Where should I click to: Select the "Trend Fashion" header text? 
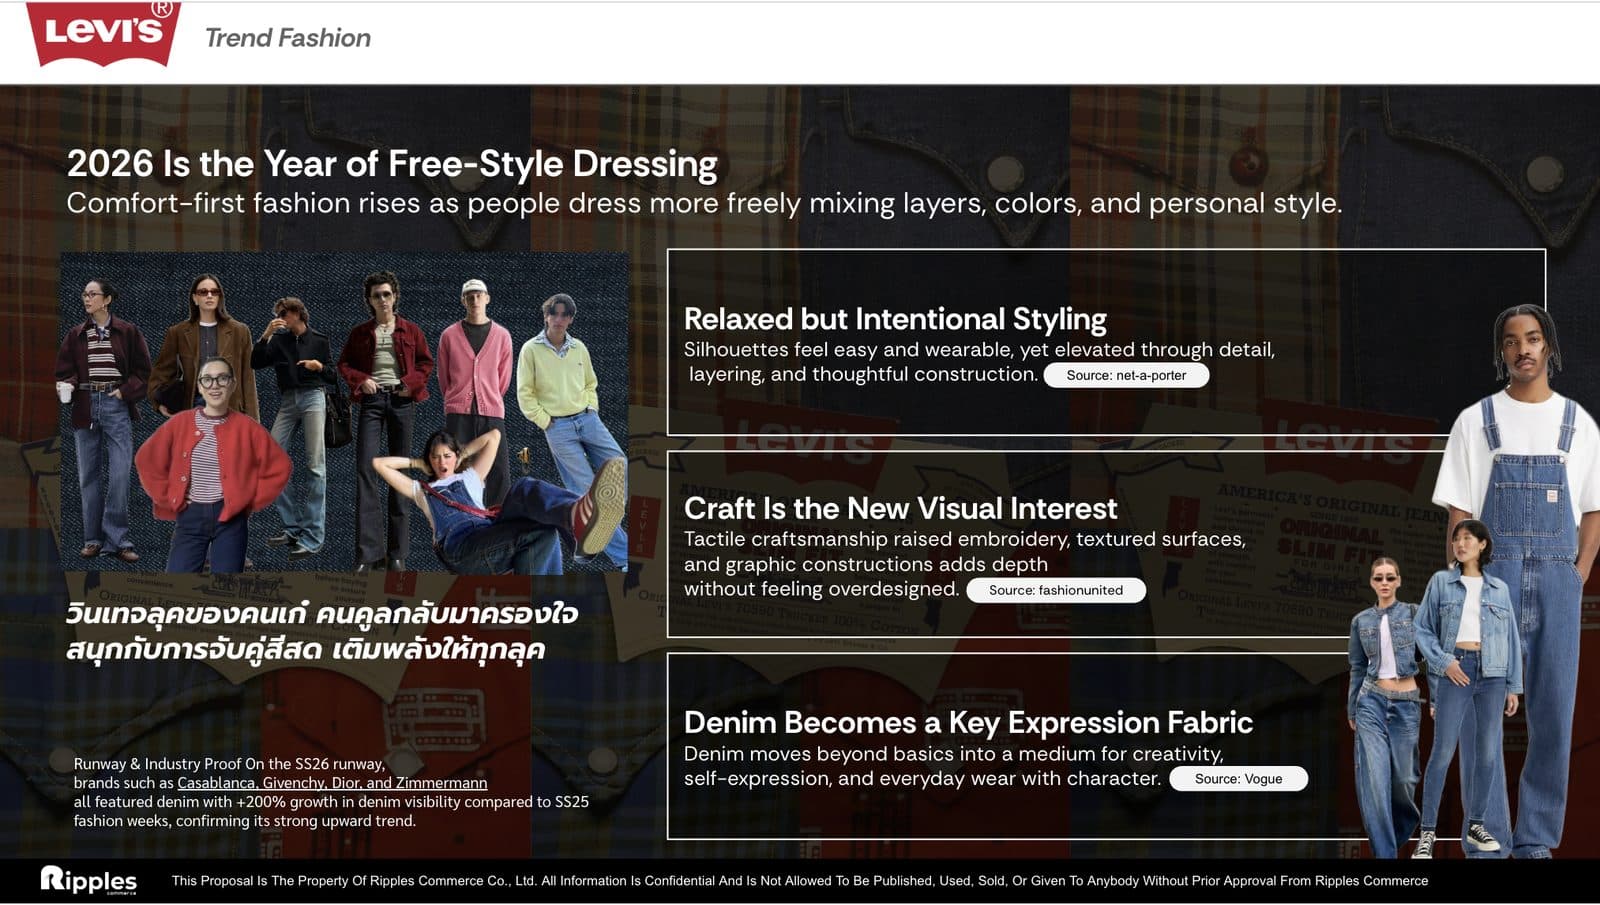tap(288, 38)
